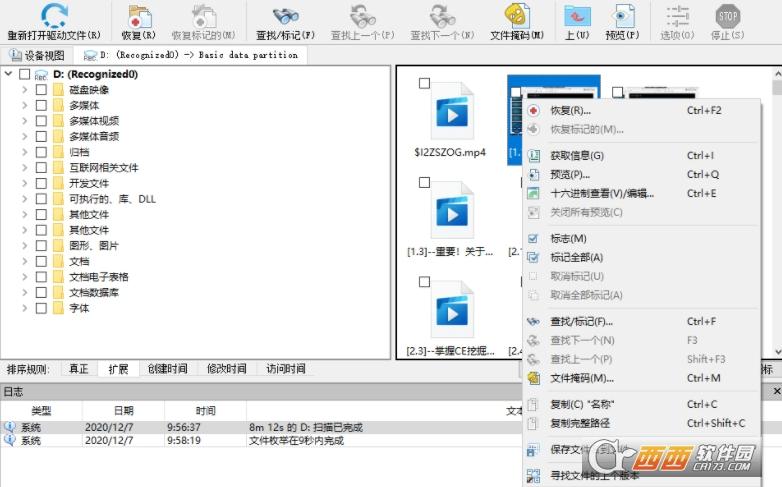Click the reopen drive file toolbar icon

[54, 15]
